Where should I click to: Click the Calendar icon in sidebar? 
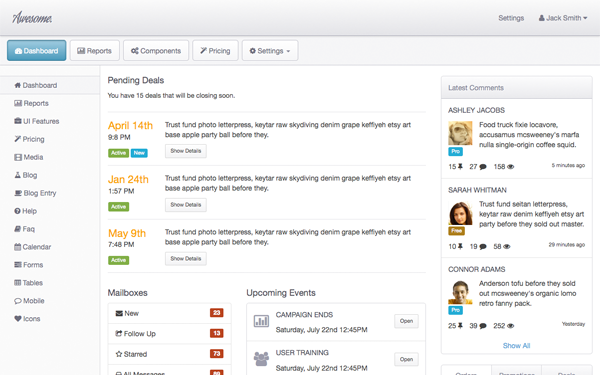18,247
